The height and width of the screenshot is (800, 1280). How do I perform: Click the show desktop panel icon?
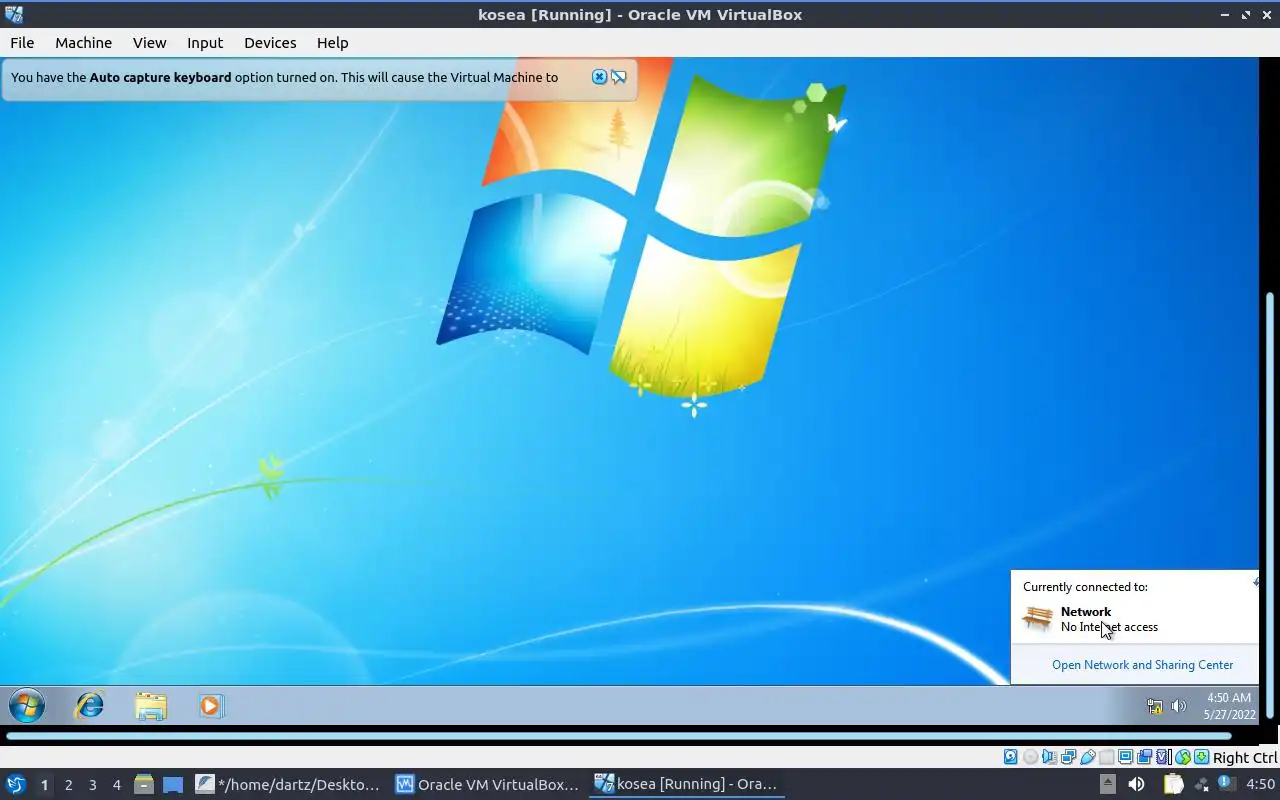click(x=173, y=785)
